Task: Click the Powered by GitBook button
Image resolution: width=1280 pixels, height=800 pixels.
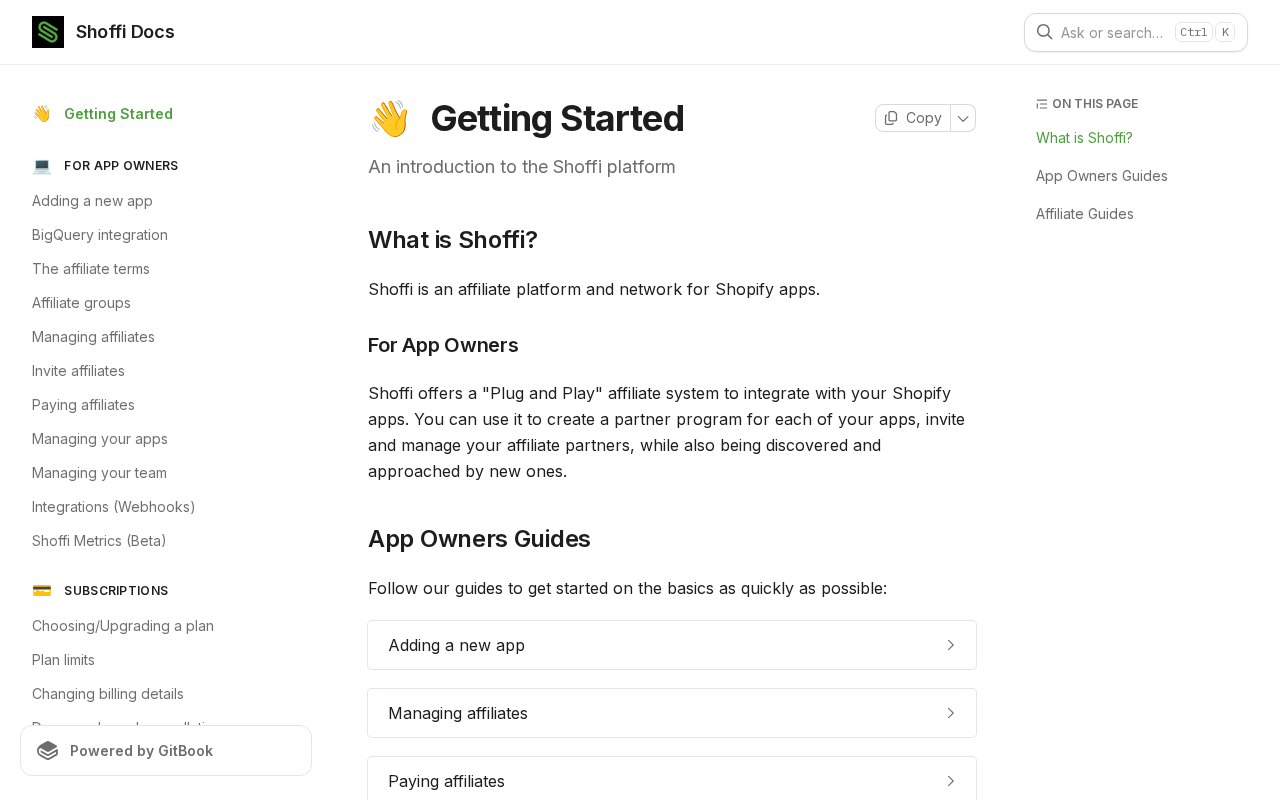Action: point(166,751)
